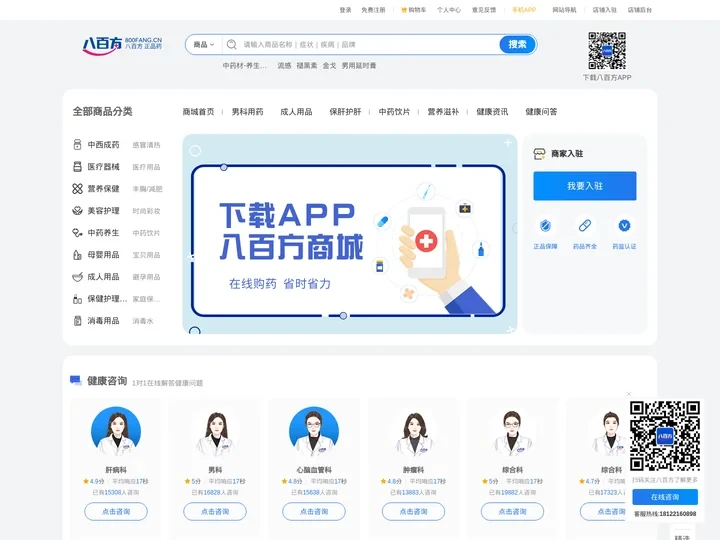Click the 感冒清热 subcategory link
Viewport: 720px width, 540px height.
click(146, 145)
